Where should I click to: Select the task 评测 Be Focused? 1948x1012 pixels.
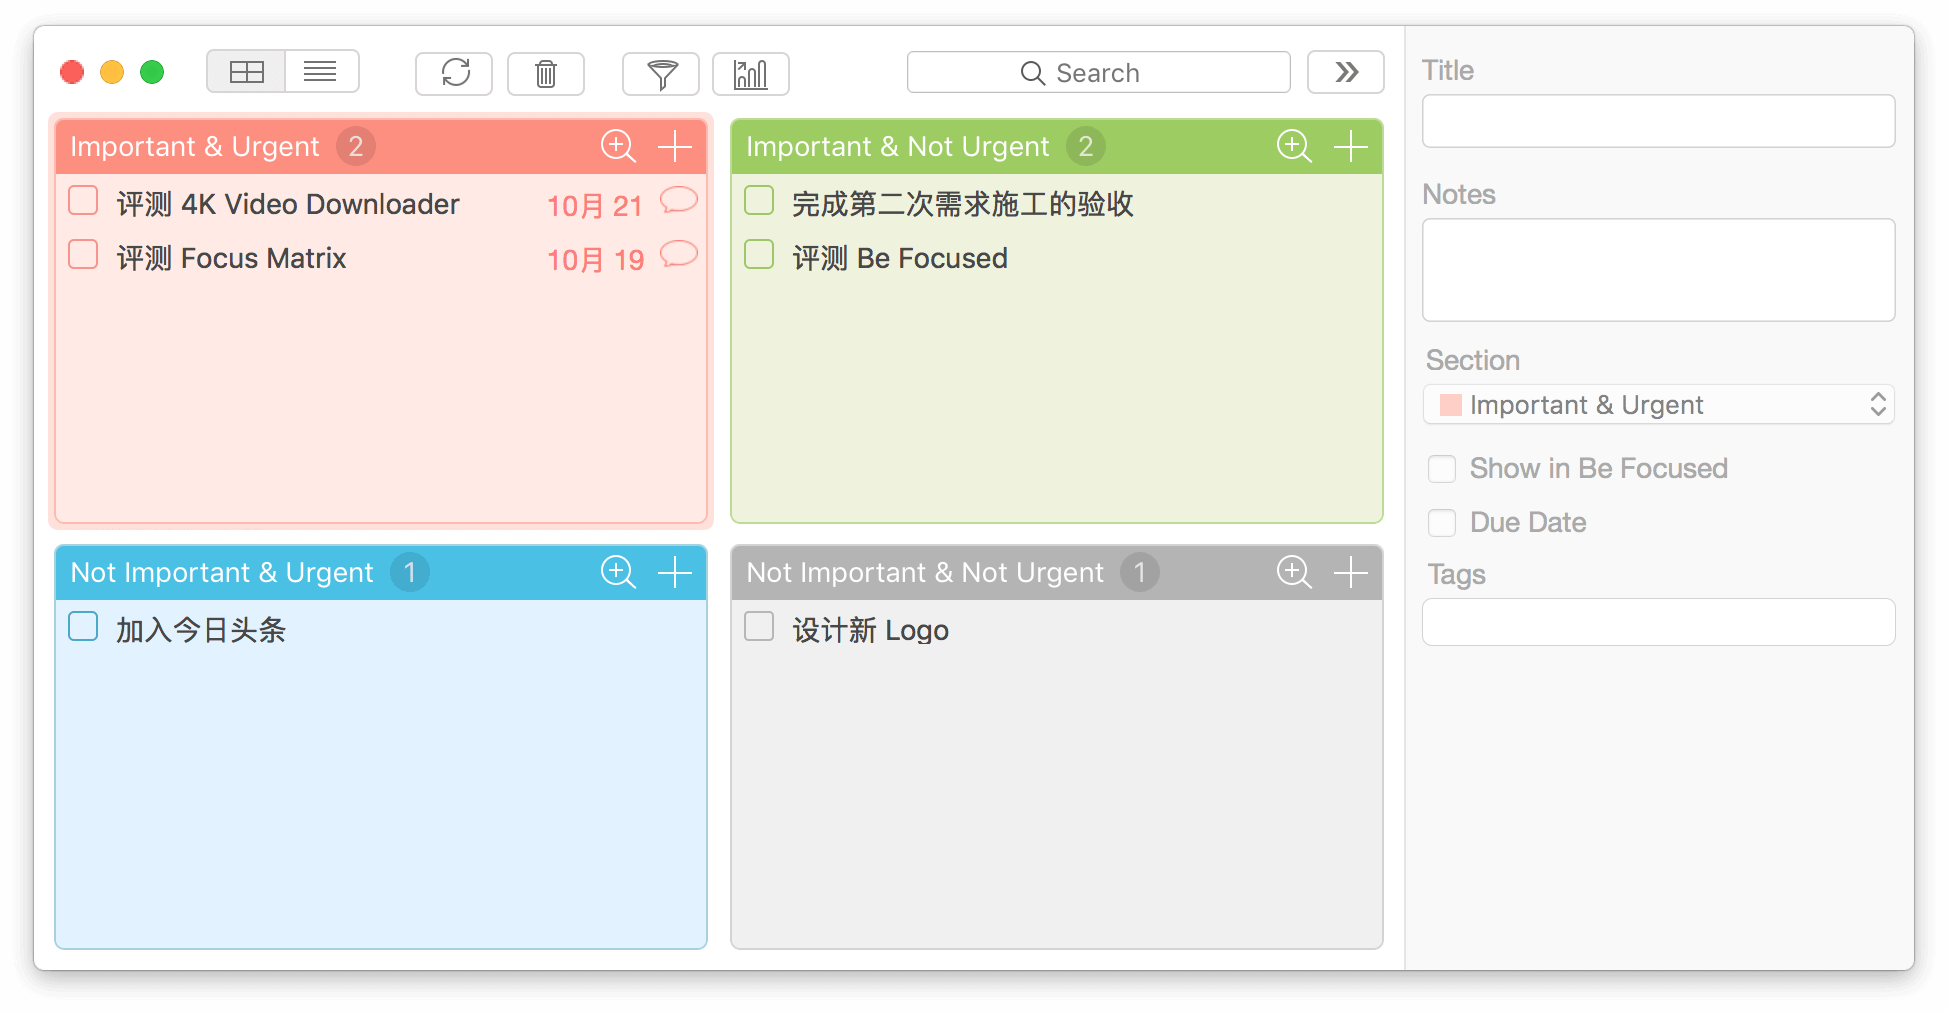pyautogui.click(x=900, y=258)
